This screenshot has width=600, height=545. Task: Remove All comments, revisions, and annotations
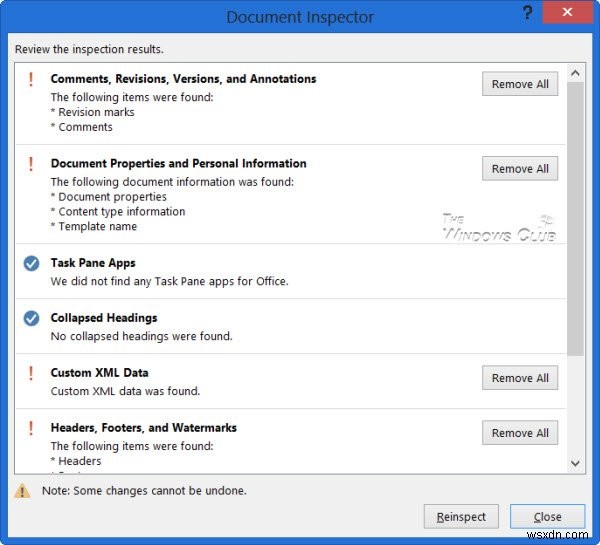click(520, 84)
